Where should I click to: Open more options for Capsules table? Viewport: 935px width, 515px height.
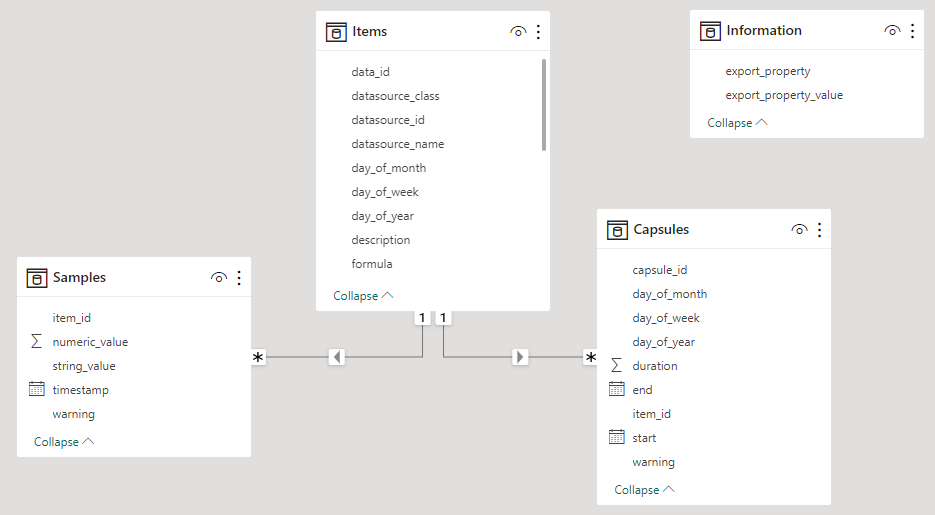(x=819, y=230)
